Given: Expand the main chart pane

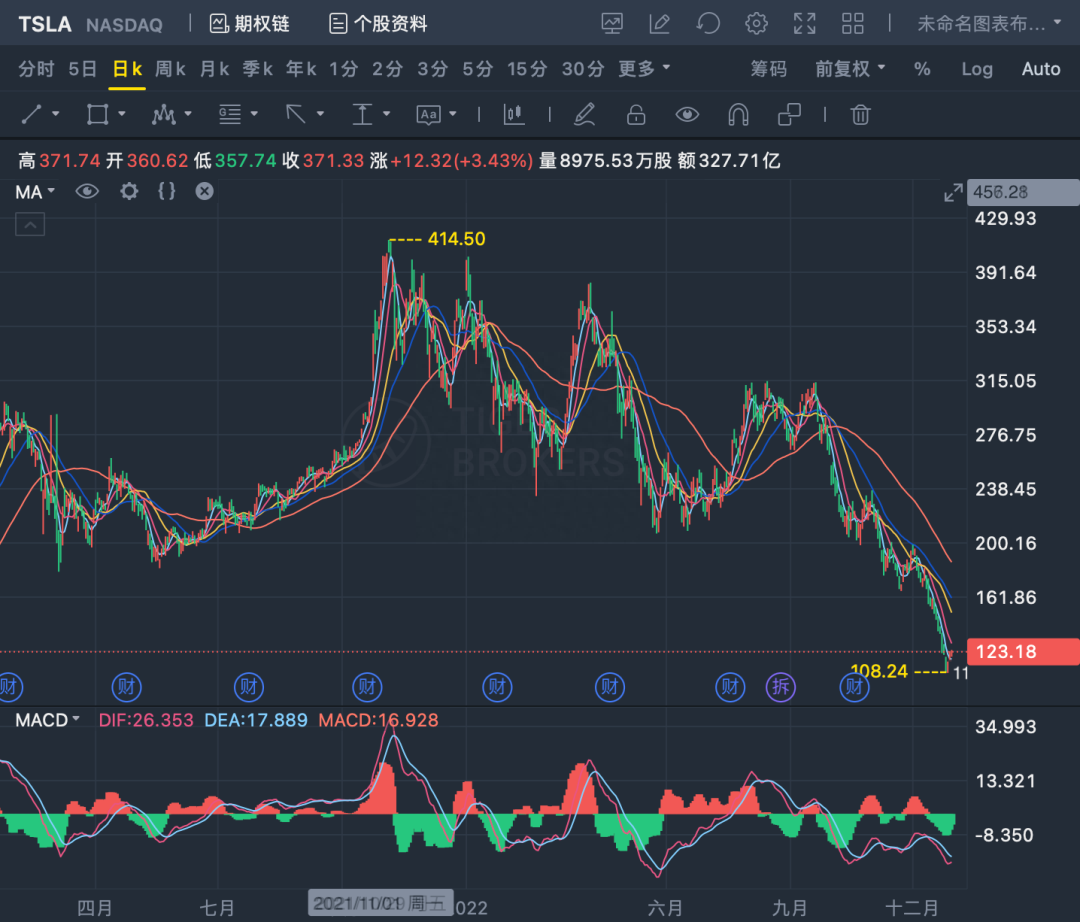Looking at the screenshot, I should 953,192.
